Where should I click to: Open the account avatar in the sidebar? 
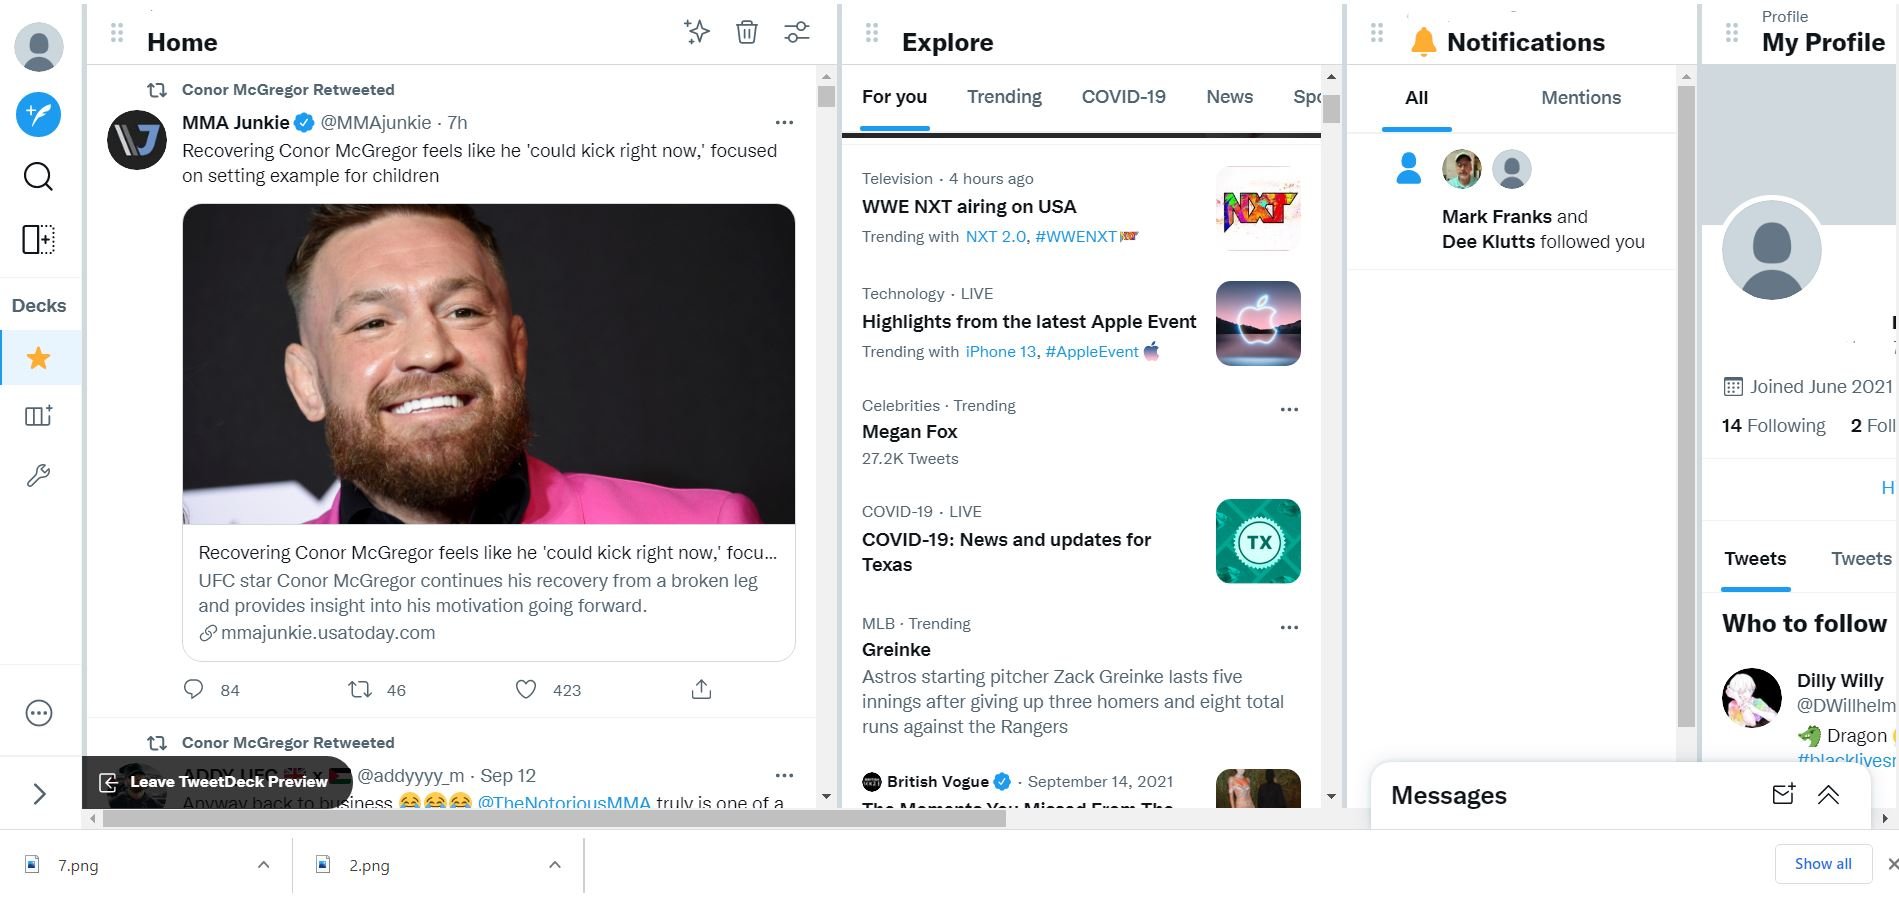pos(39,47)
